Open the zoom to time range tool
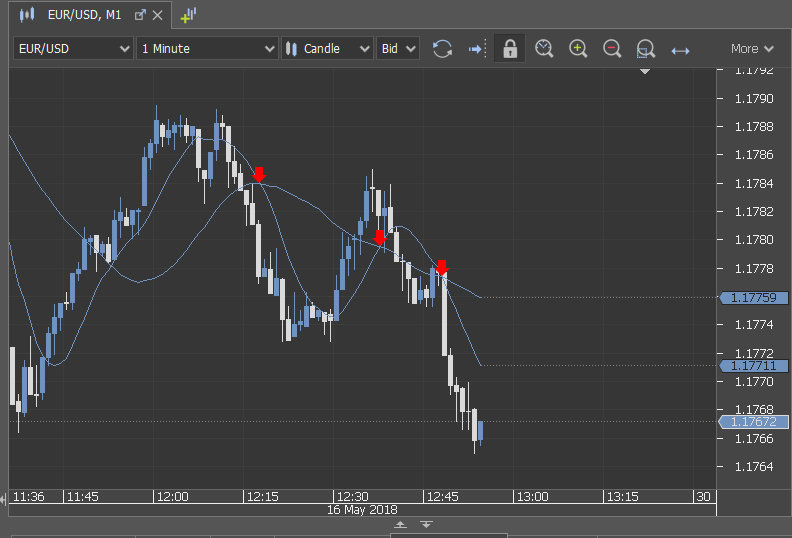Viewport: 792px width, 538px height. click(544, 49)
